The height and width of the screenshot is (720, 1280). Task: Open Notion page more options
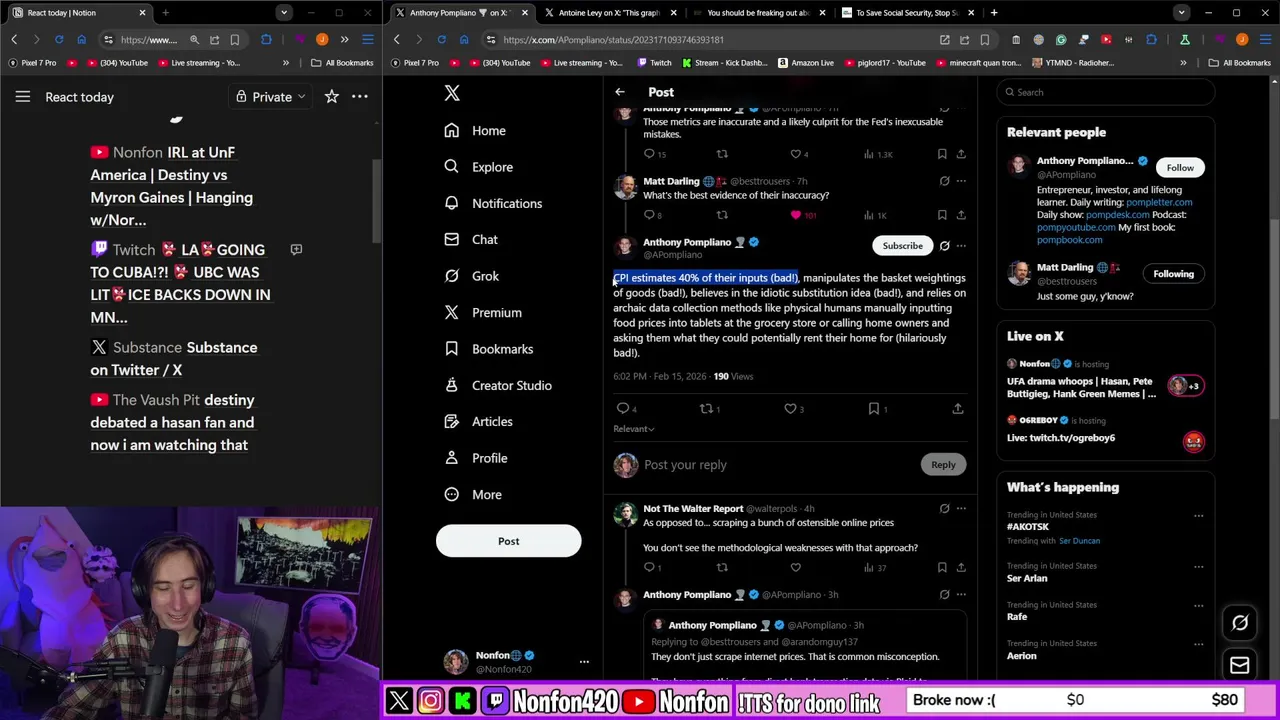pos(360,97)
